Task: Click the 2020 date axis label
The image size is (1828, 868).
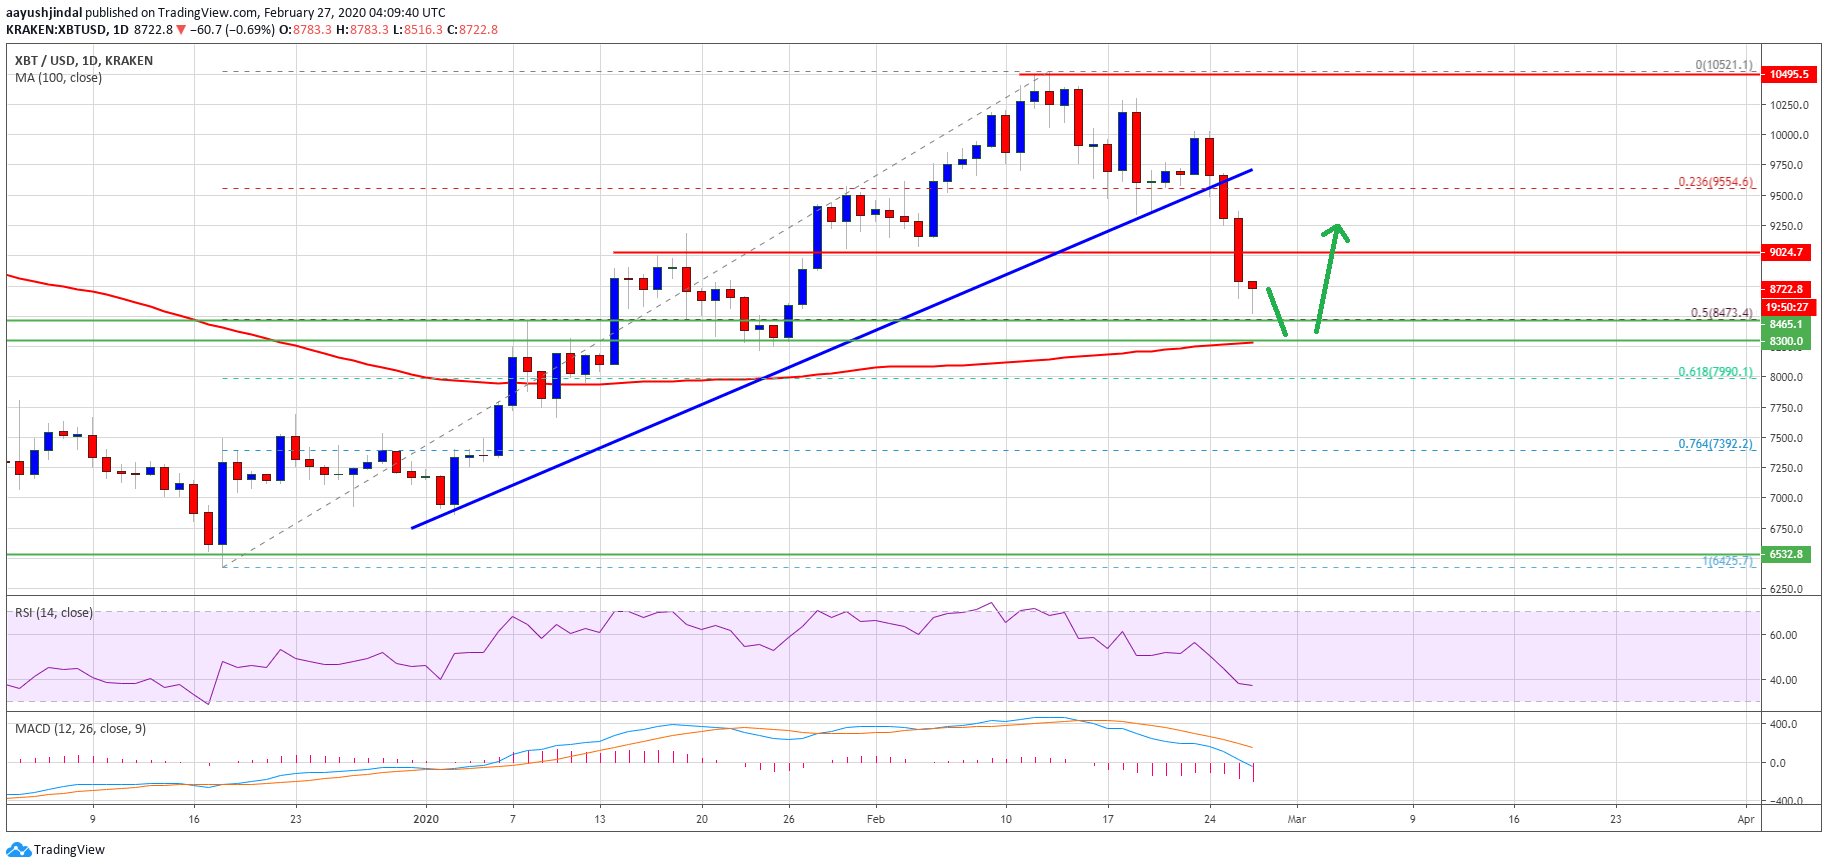Action: click(426, 819)
